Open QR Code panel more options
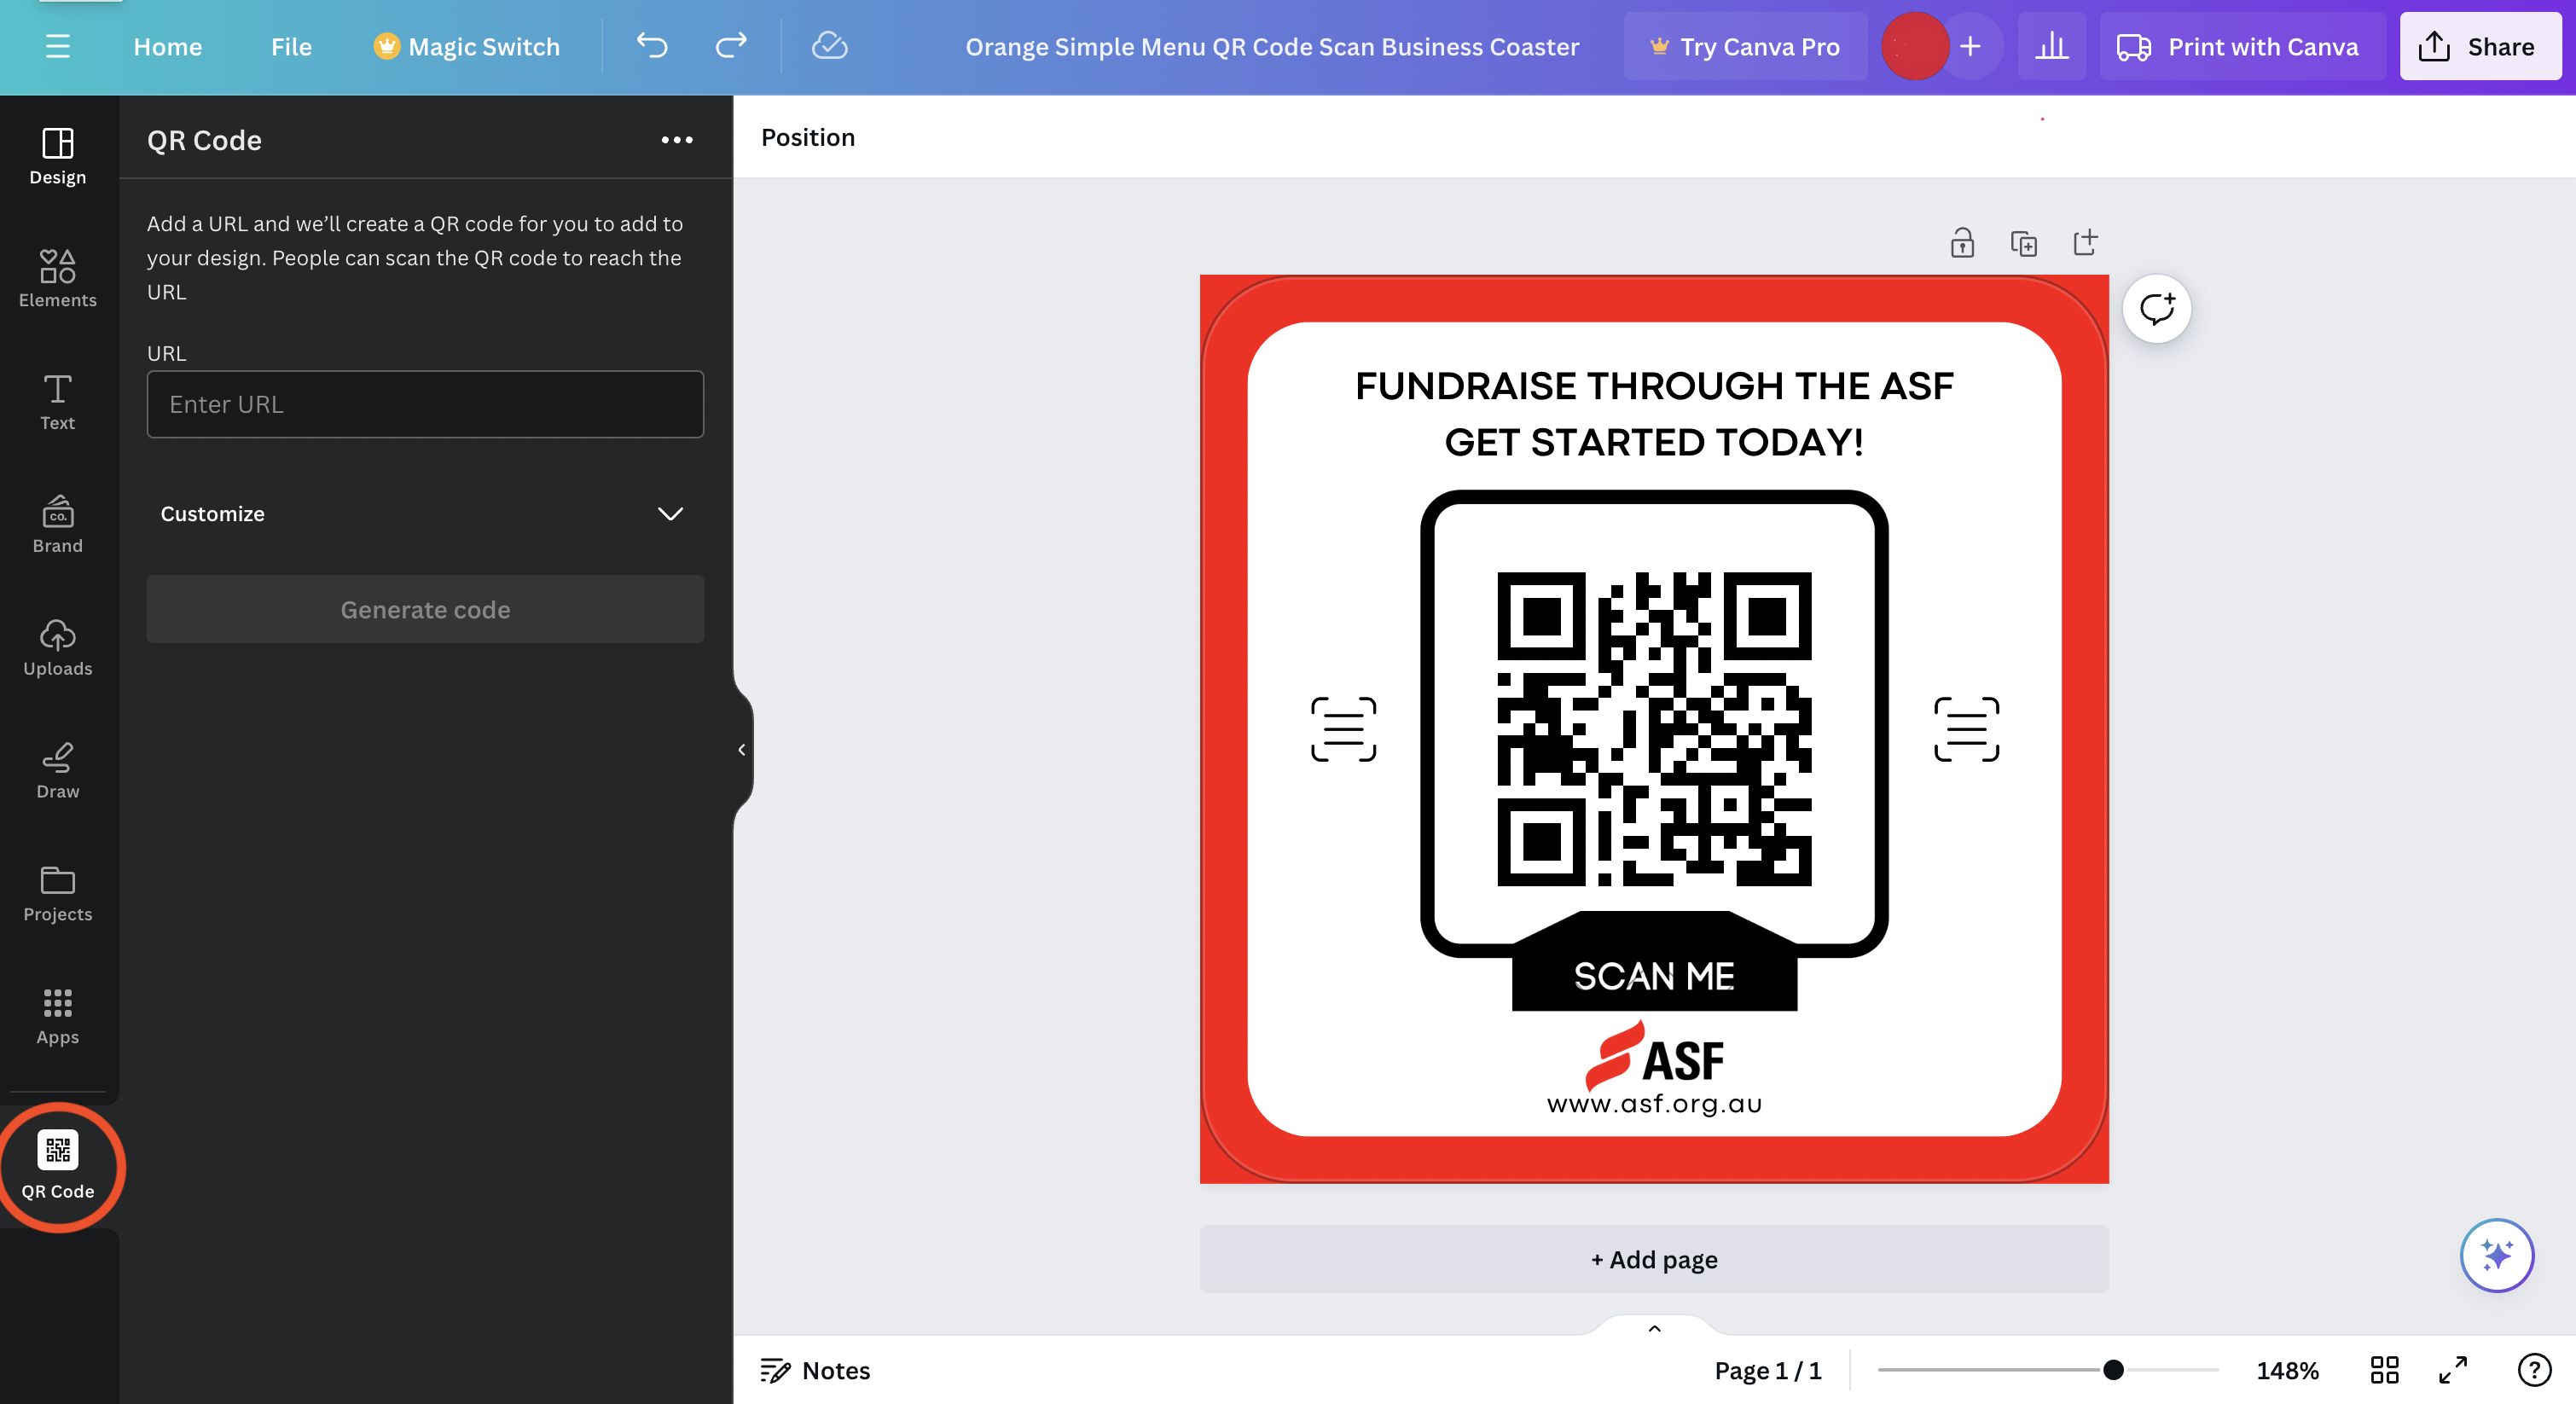This screenshot has height=1404, width=2576. tap(677, 141)
